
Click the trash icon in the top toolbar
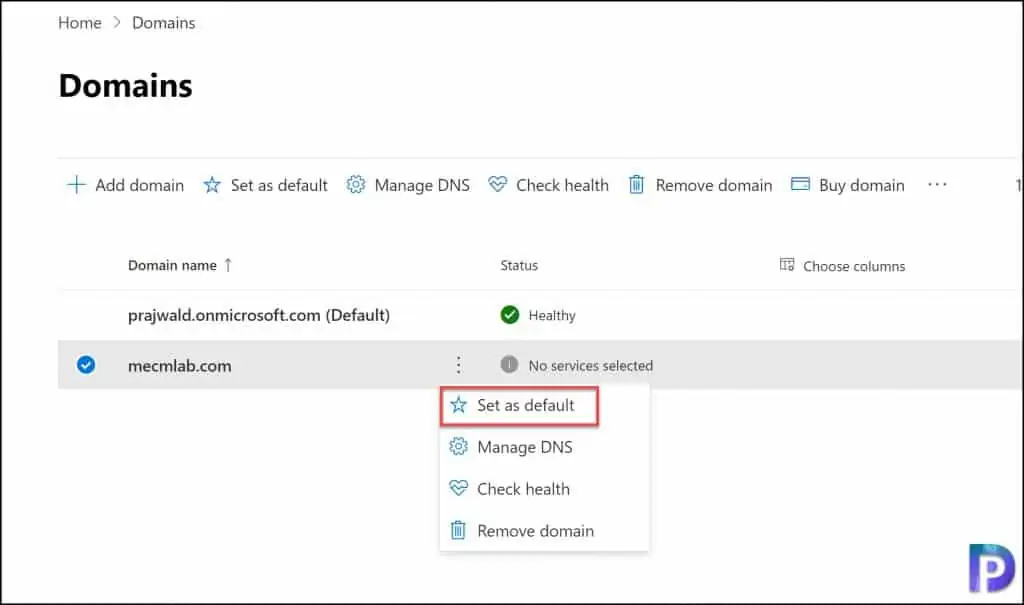[637, 185]
